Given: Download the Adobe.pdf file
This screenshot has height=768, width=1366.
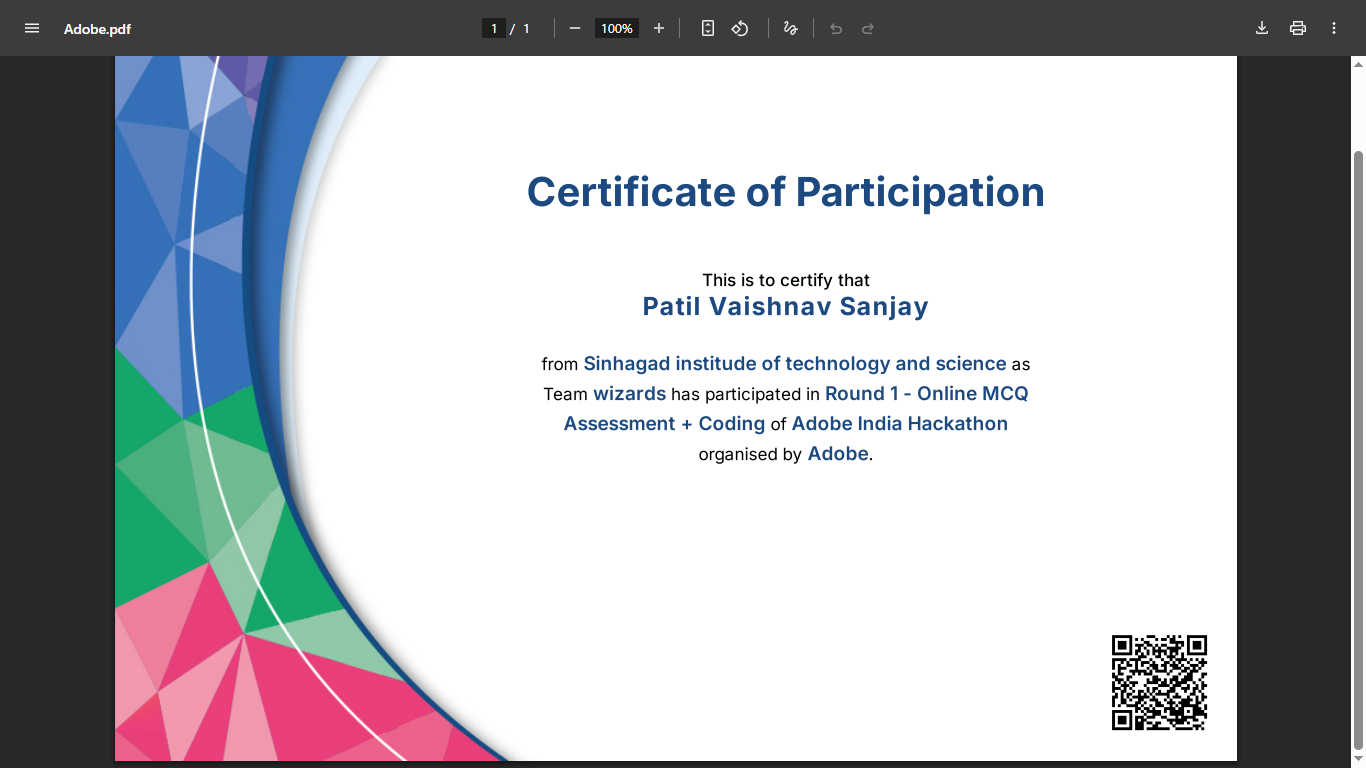Looking at the screenshot, I should pos(1262,28).
